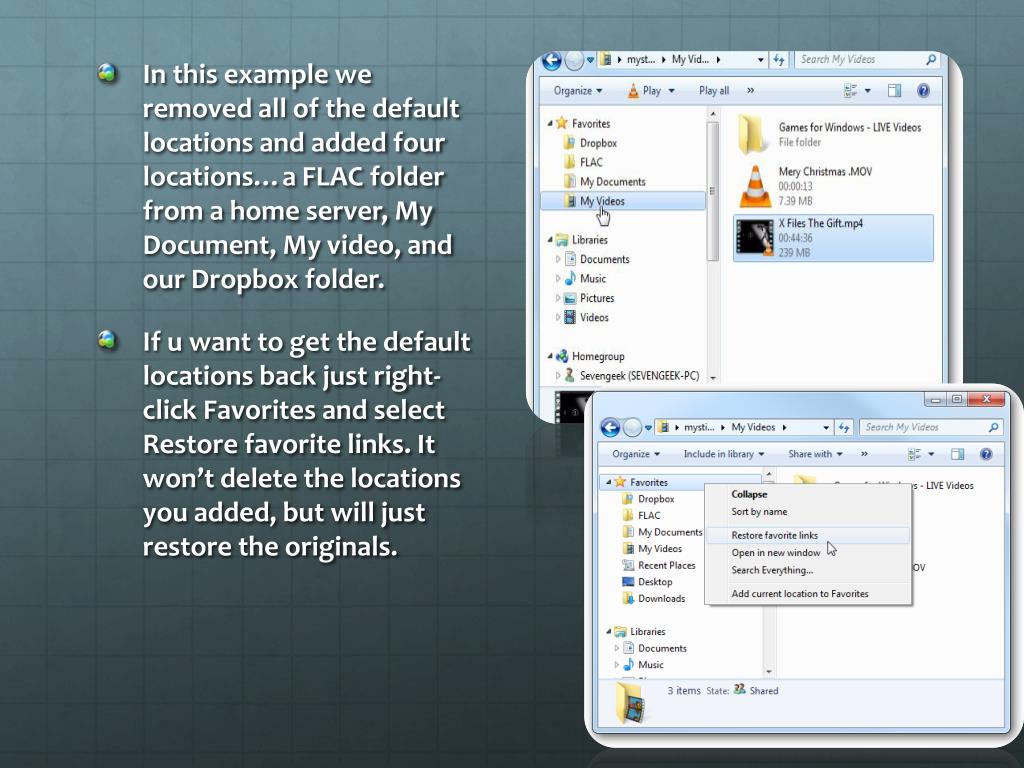Click the My Videos address segment in lower window
This screenshot has height=768, width=1024.
click(753, 428)
